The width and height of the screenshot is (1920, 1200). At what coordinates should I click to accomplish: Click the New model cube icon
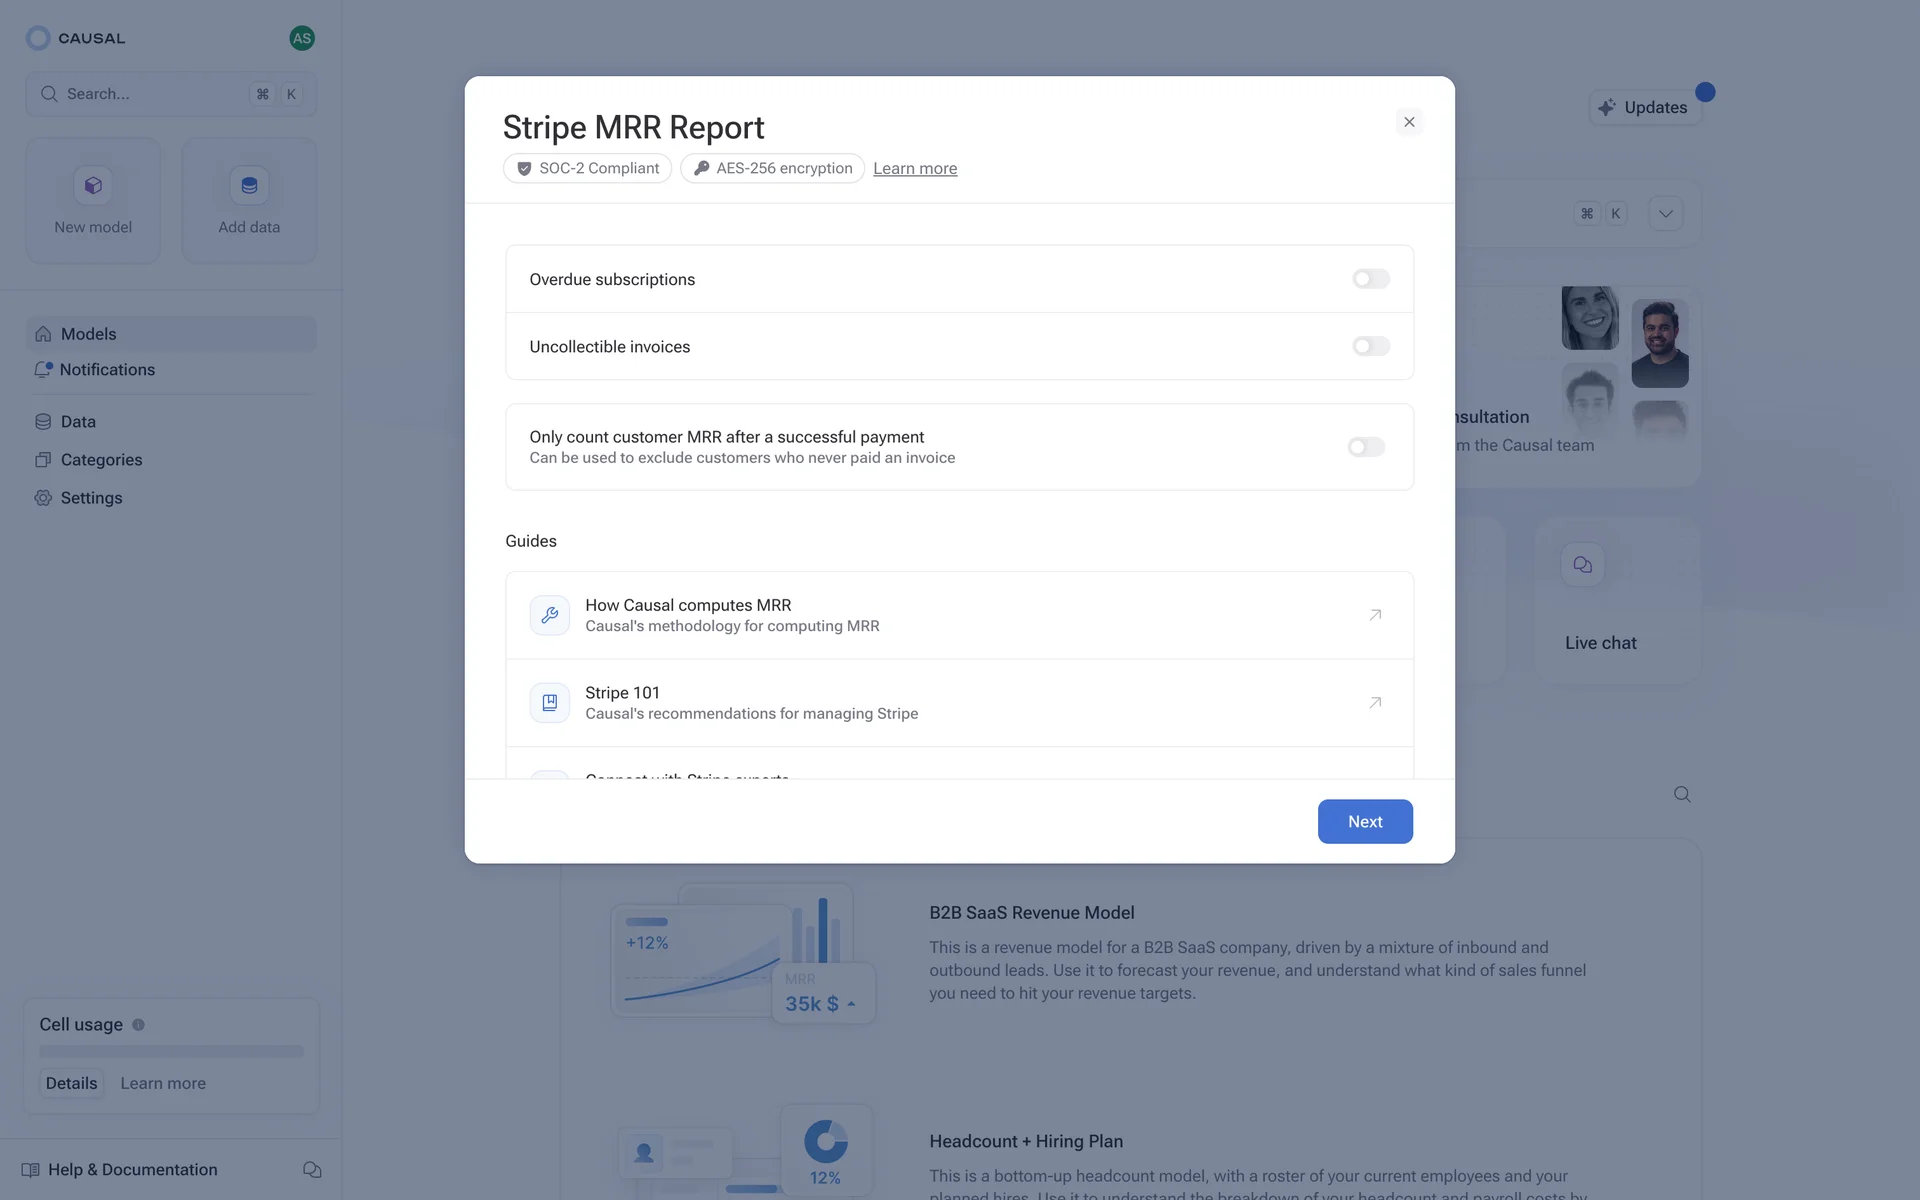click(93, 186)
